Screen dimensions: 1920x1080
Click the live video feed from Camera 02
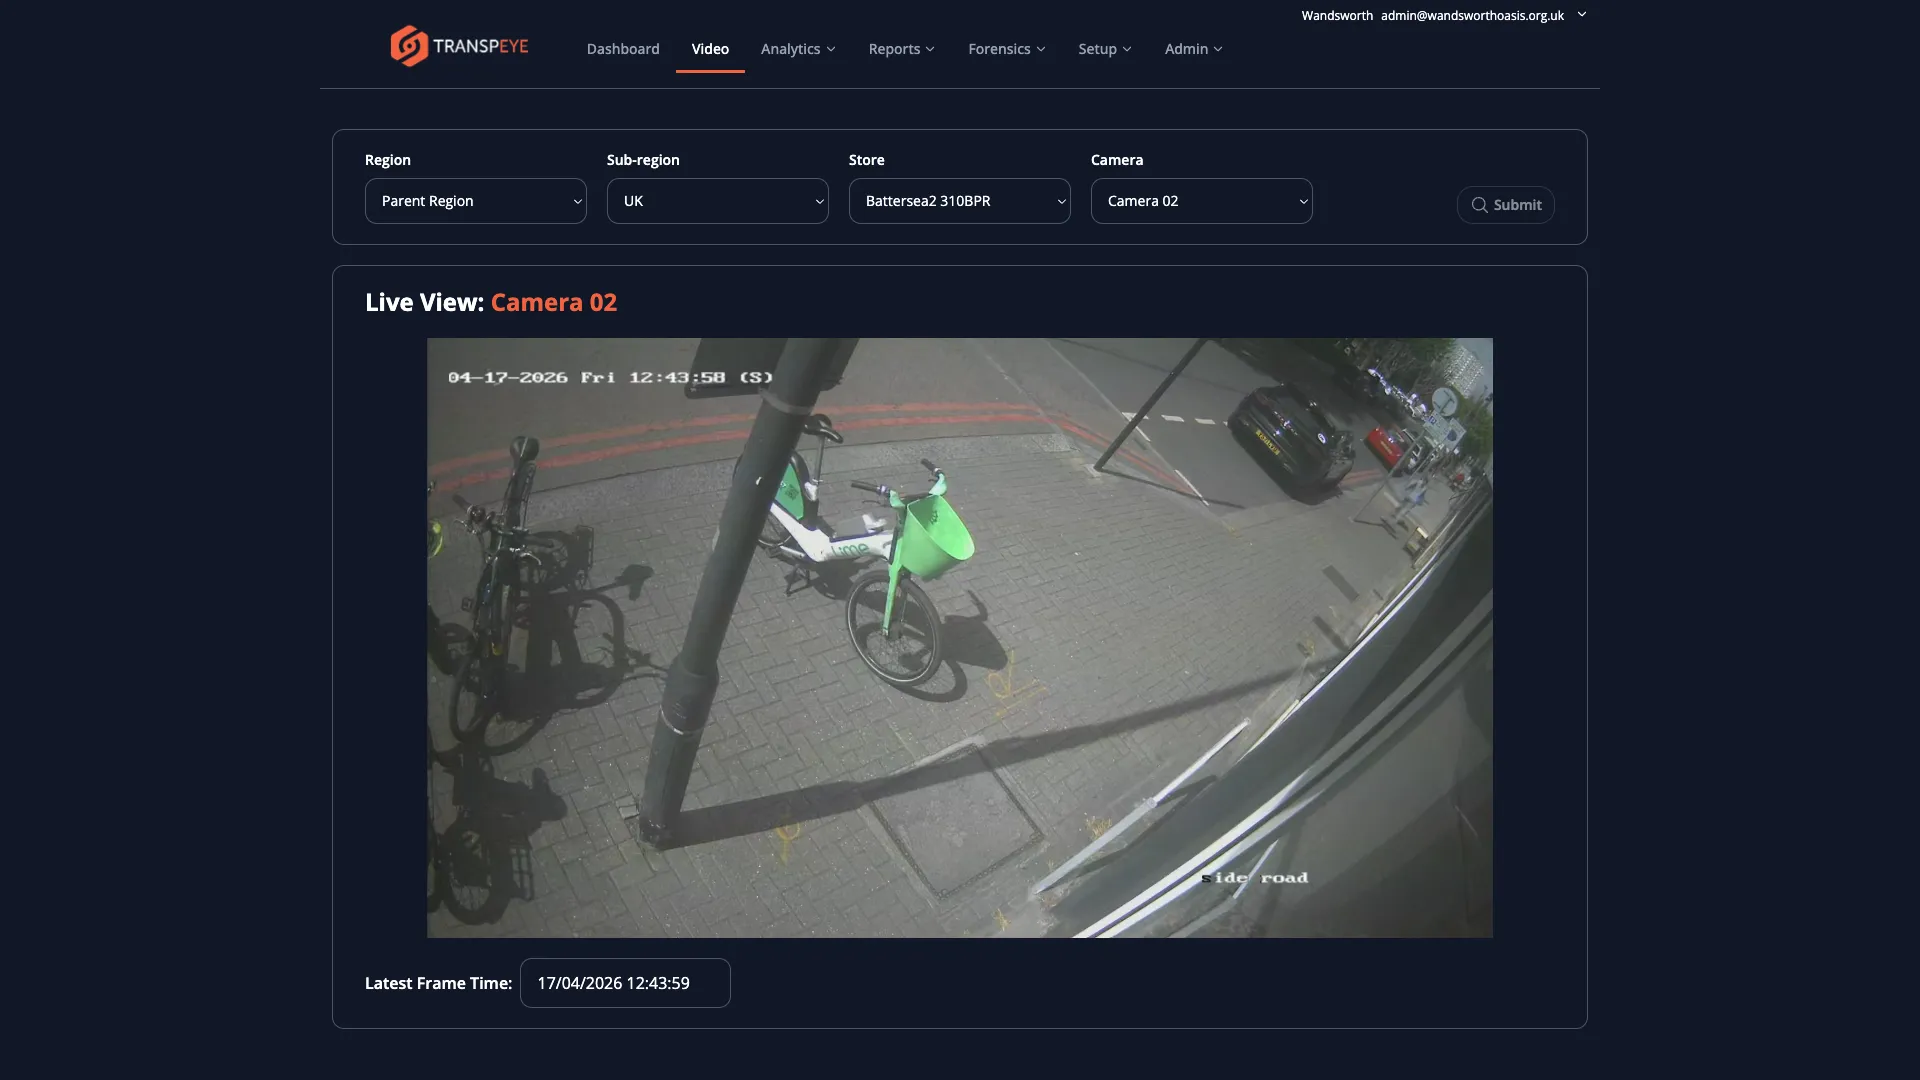pos(959,637)
